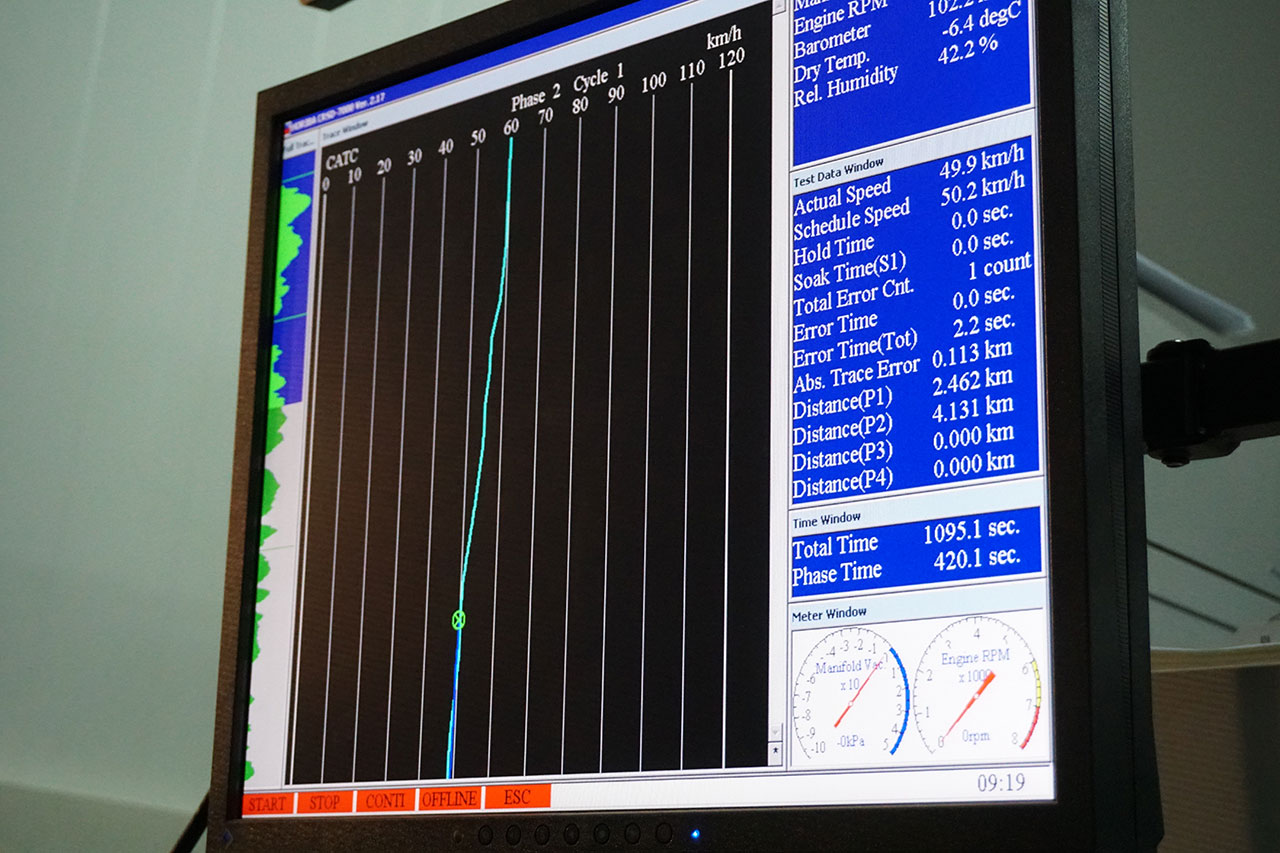Click the Total Error Cnt. value 1 count
This screenshot has height=853, width=1280.
coord(998,266)
